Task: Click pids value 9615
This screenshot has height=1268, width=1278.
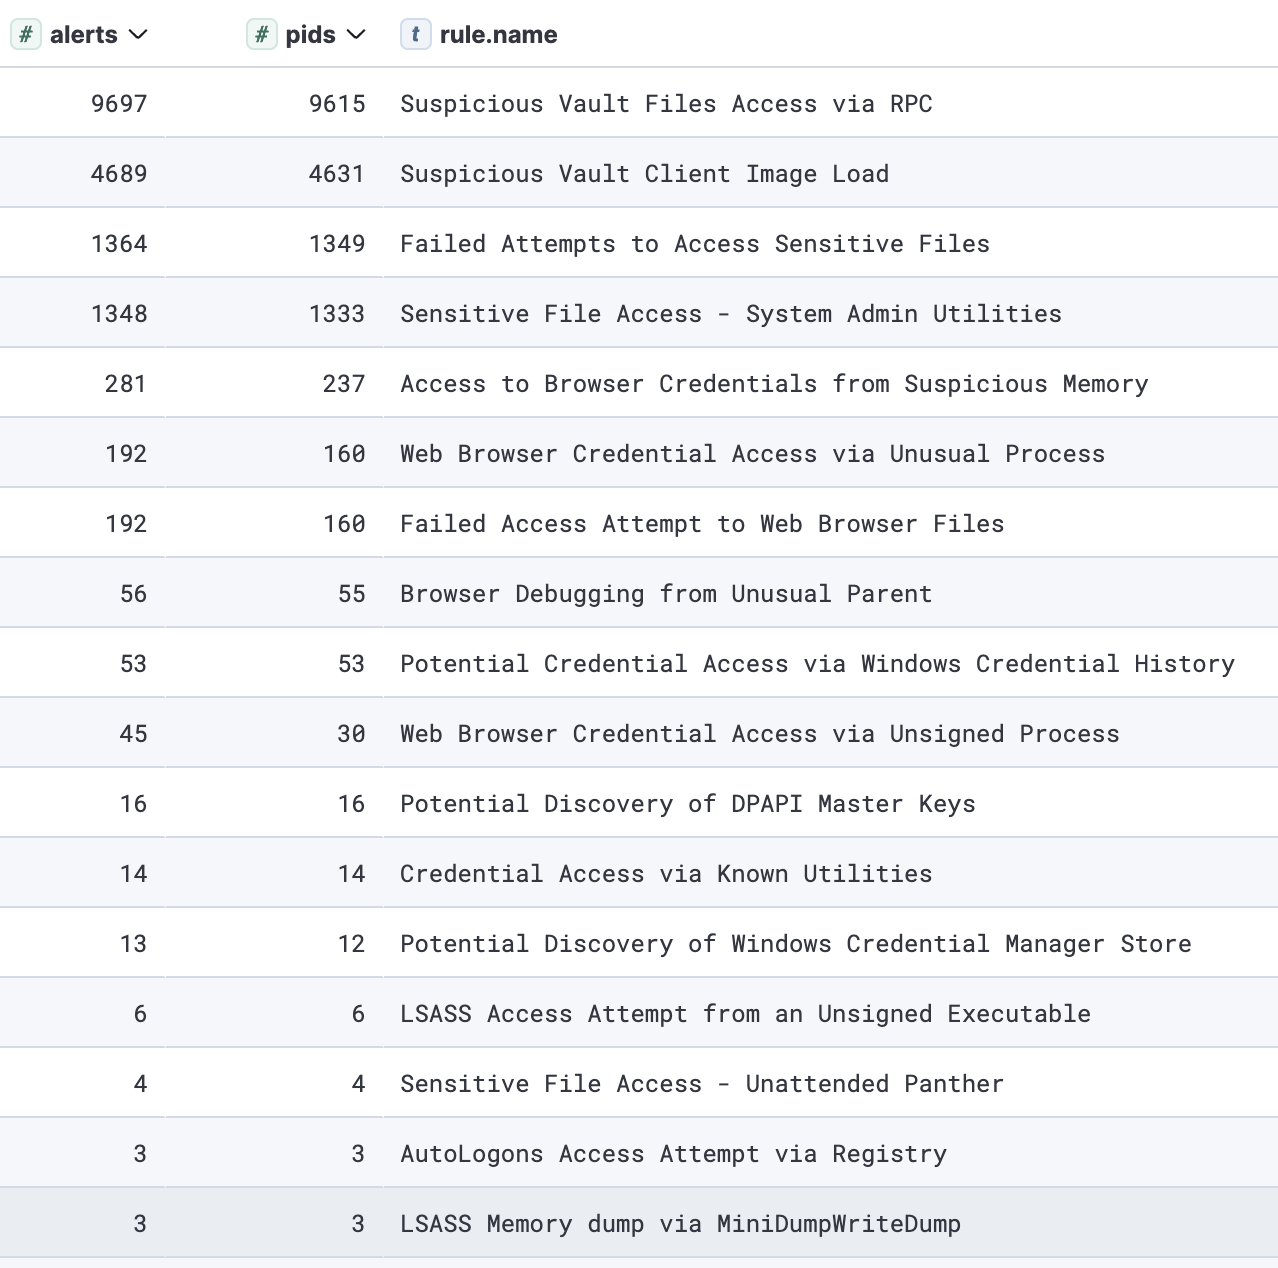Action: point(337,104)
